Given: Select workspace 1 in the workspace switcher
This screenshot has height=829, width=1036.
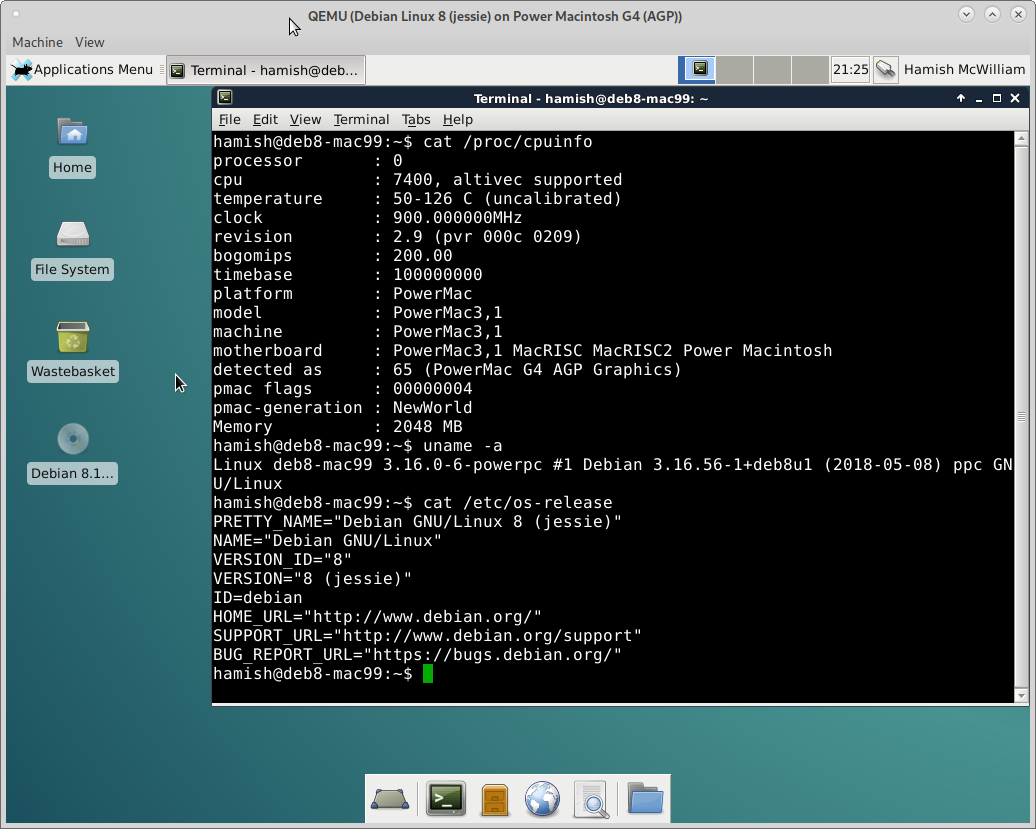Looking at the screenshot, I should point(699,69).
